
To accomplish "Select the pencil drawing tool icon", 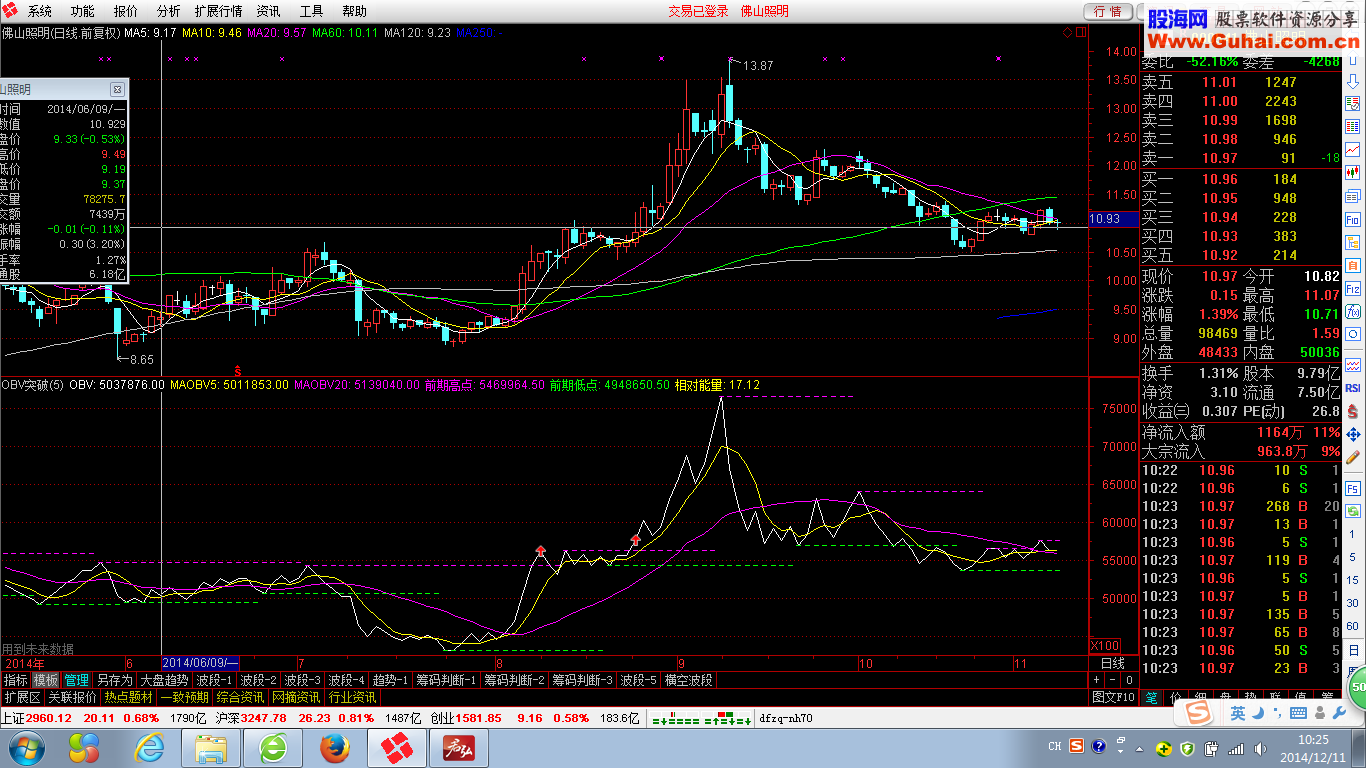I will click(1351, 455).
